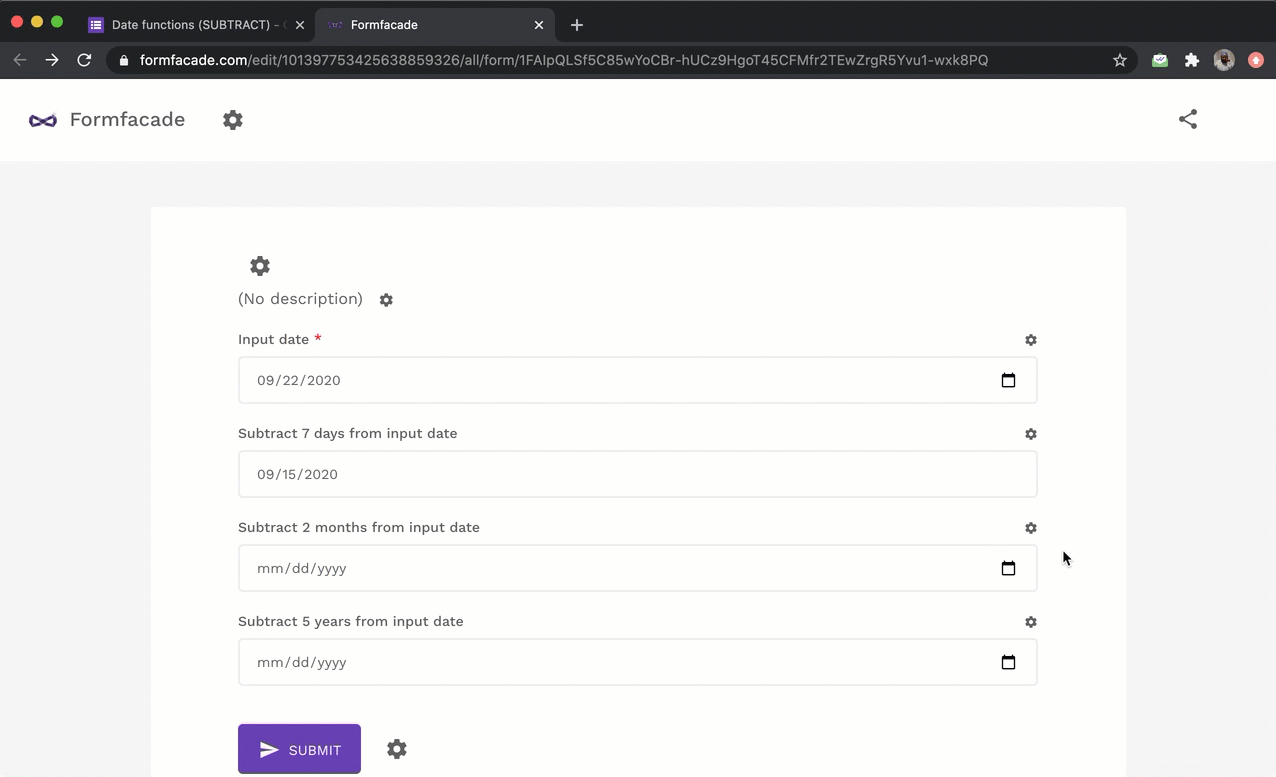The height and width of the screenshot is (777, 1276).
Task: Click the Subtract 7 days date field
Action: click(x=637, y=474)
